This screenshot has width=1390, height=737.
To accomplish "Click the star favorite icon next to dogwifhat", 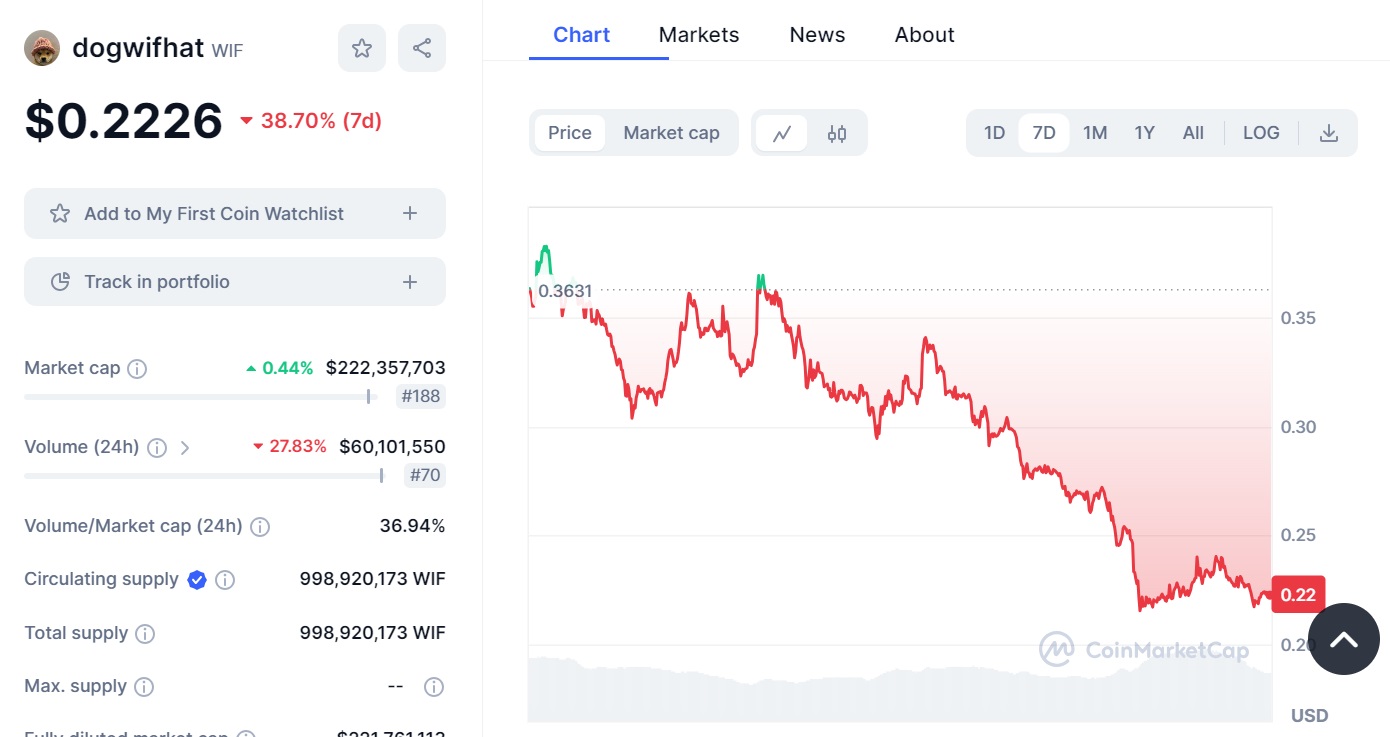I will pyautogui.click(x=362, y=48).
